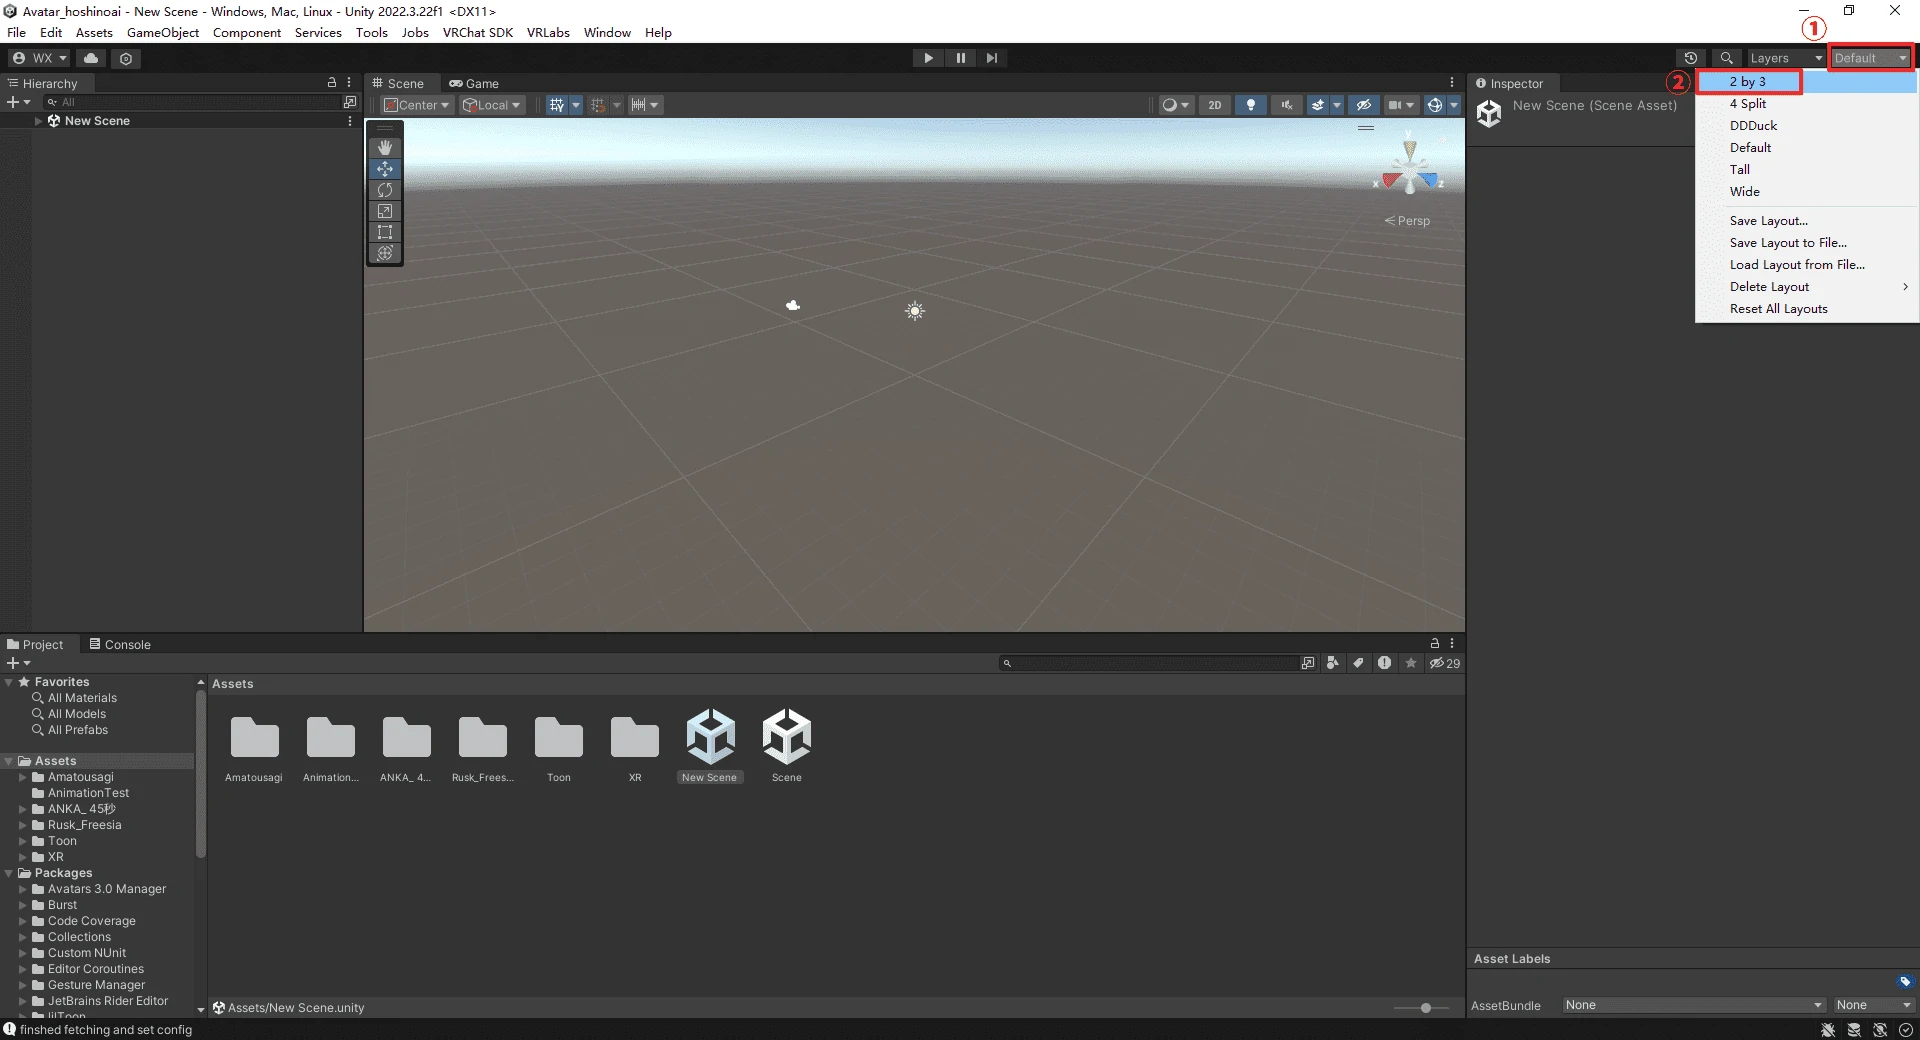The width and height of the screenshot is (1920, 1040).
Task: Toggle scene lighting with the light bulb icon
Action: 1250,104
